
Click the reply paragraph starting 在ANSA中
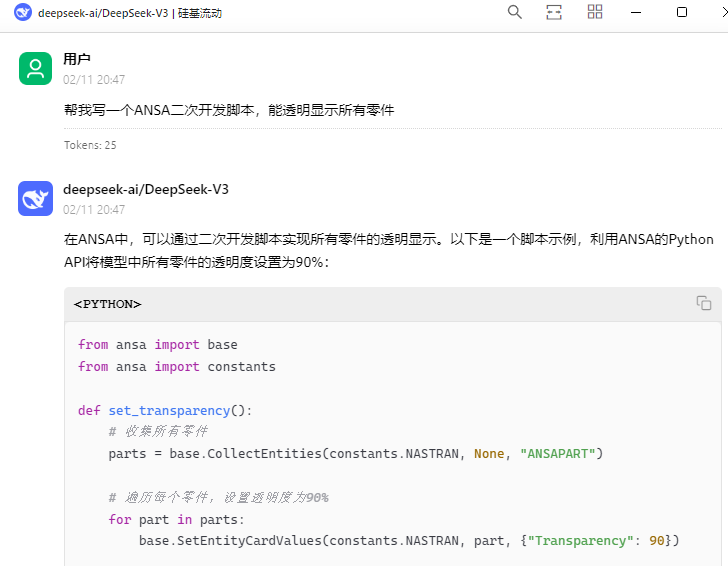(x=389, y=251)
